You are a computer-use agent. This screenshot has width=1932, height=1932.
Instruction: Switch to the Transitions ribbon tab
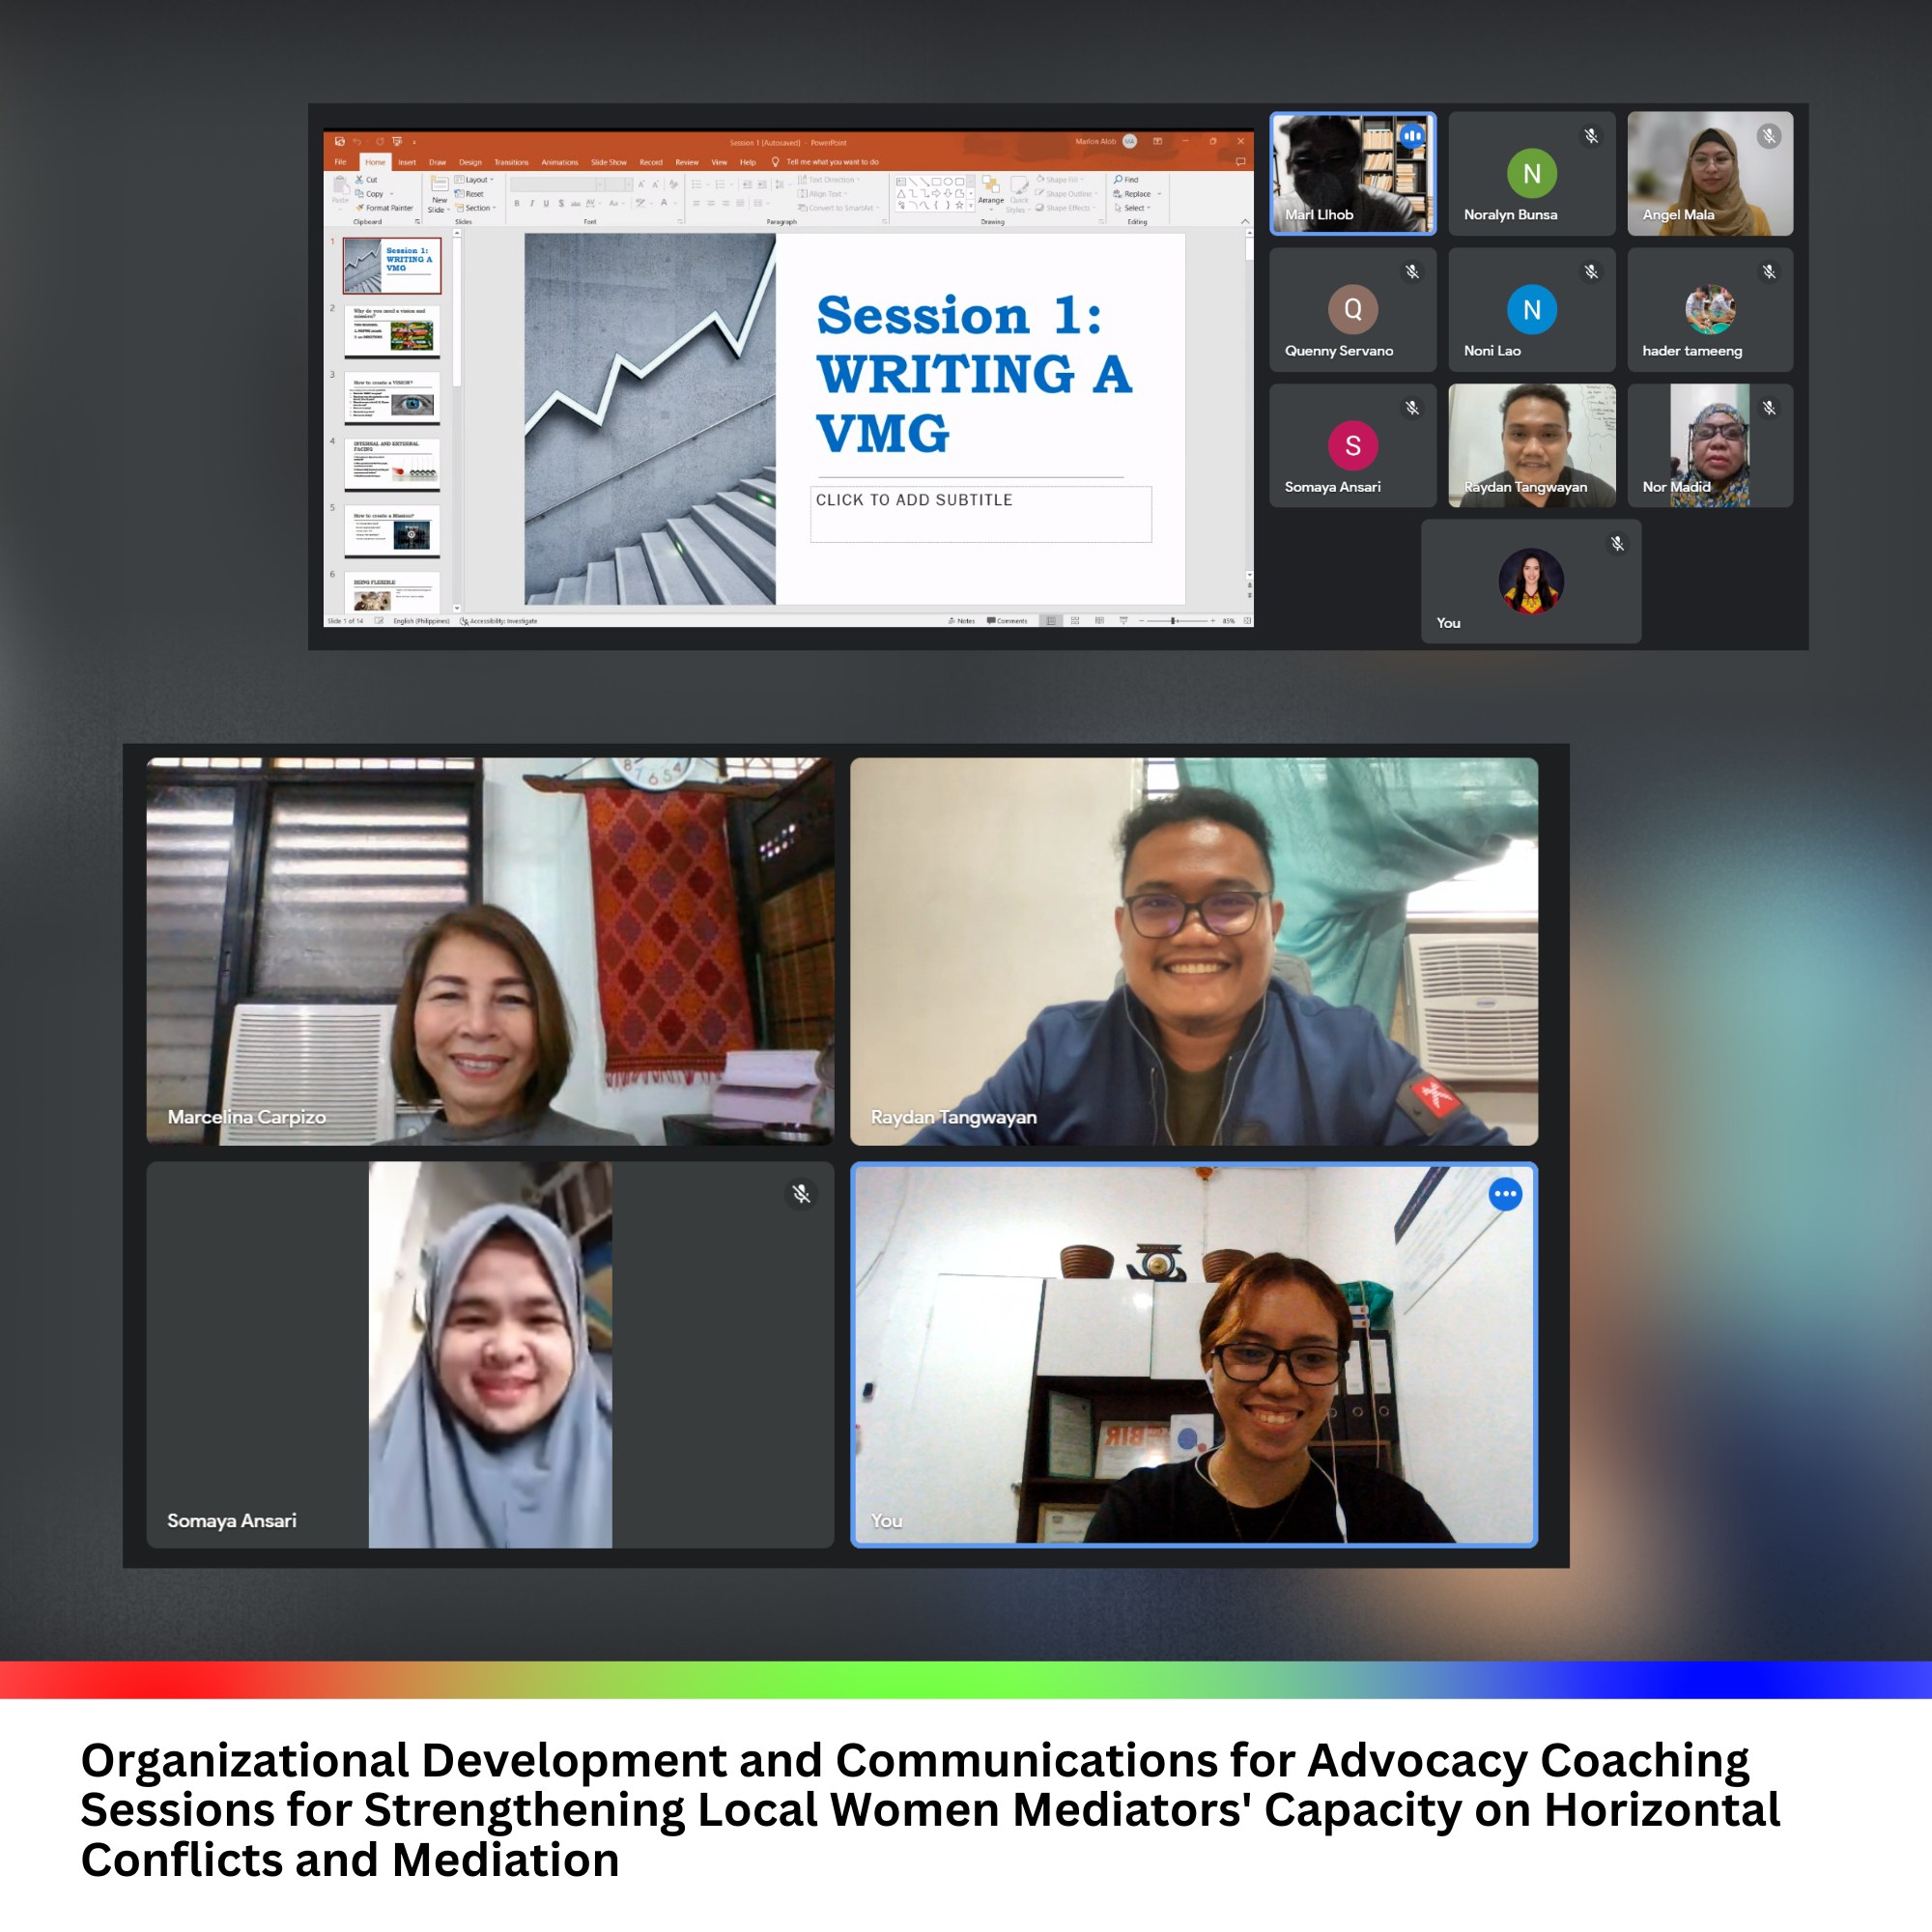coord(511,162)
